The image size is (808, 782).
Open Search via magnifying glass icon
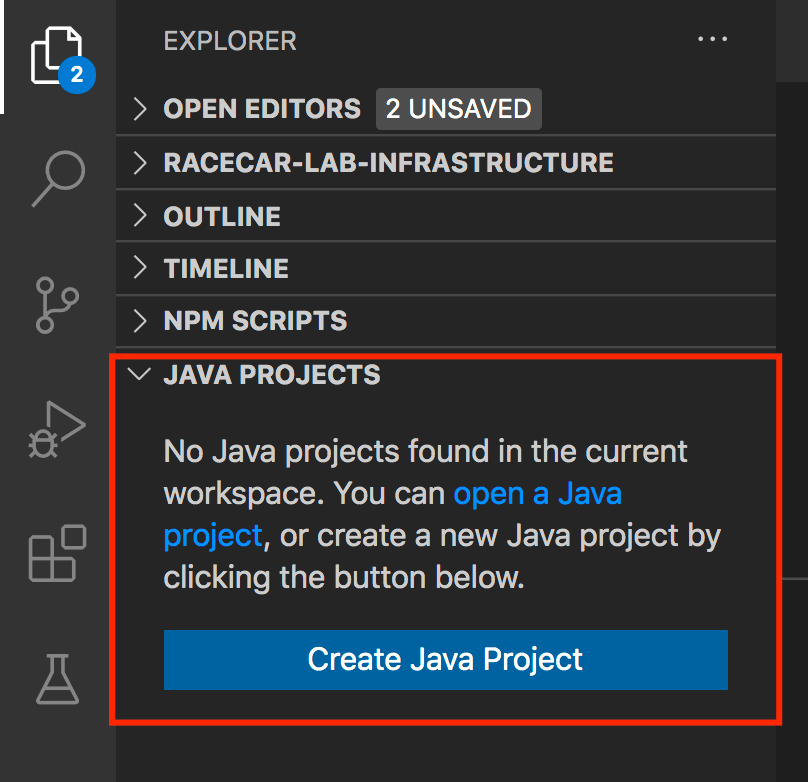coord(58,179)
